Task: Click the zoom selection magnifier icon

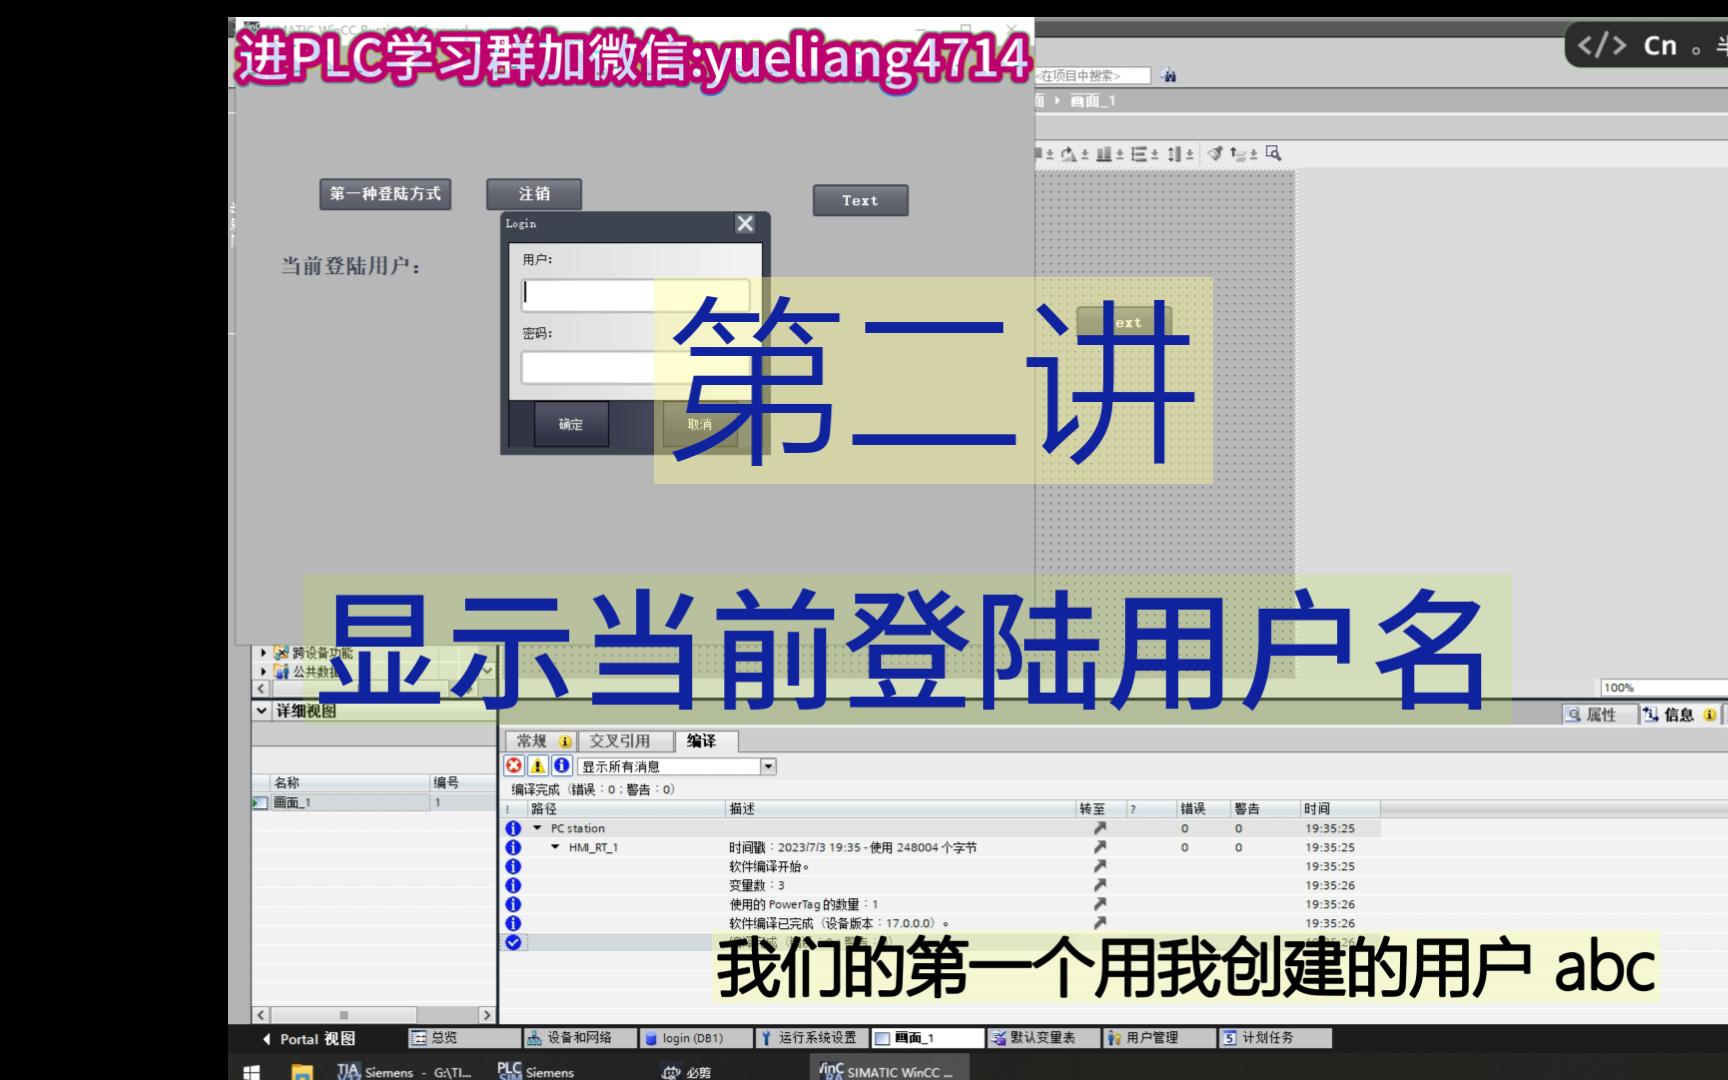Action: pos(1273,153)
